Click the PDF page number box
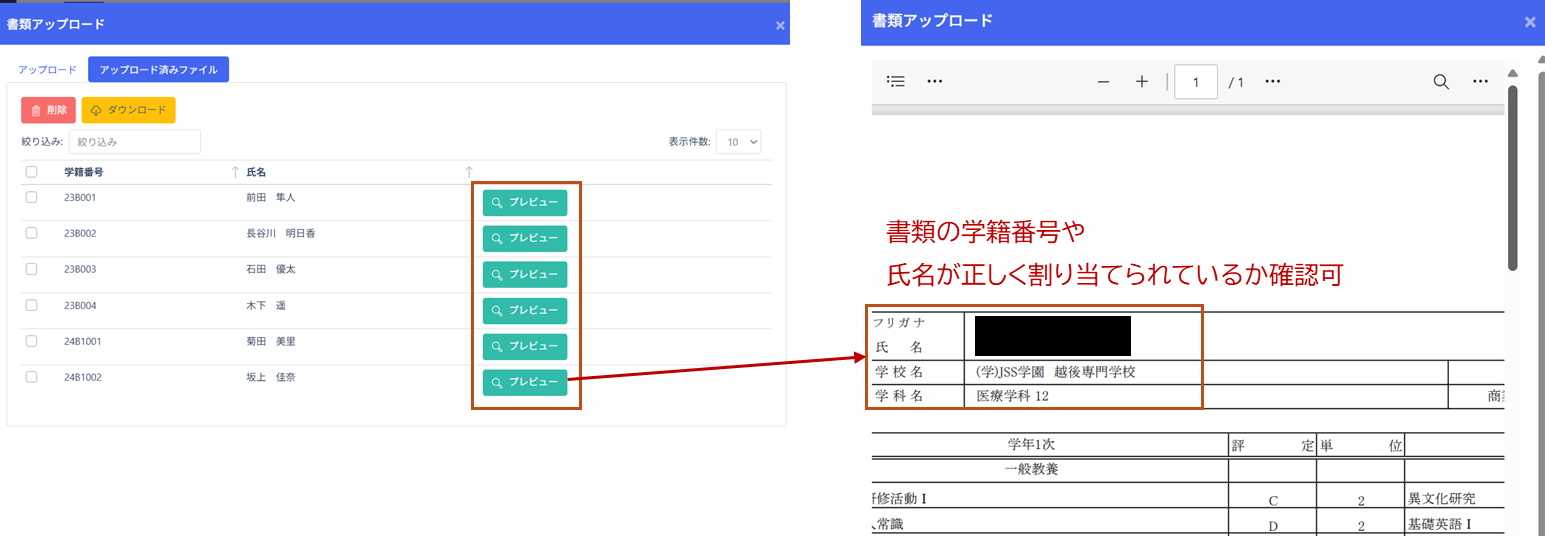The width and height of the screenshot is (1545, 536). tap(1195, 82)
